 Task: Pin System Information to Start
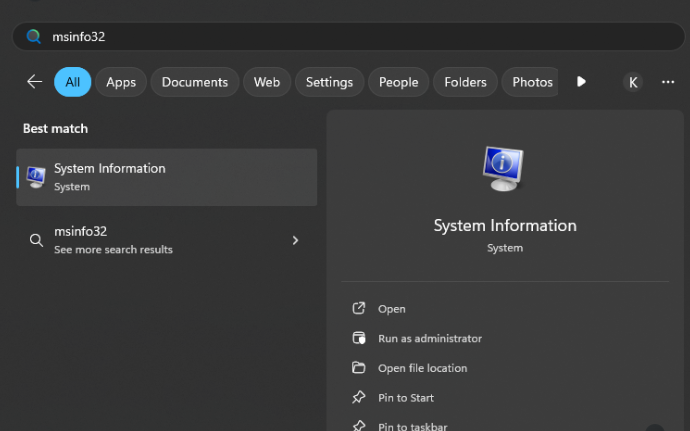405,398
